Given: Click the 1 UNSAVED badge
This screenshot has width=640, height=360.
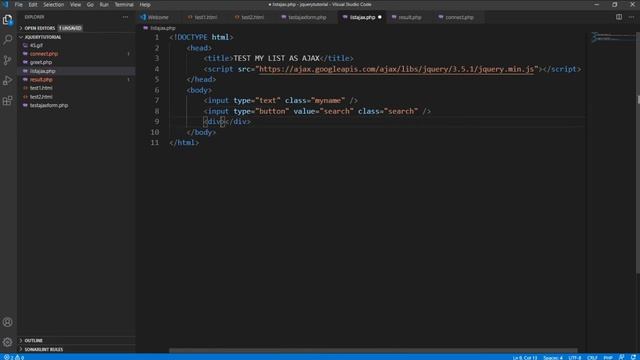Looking at the screenshot, I should [70, 28].
